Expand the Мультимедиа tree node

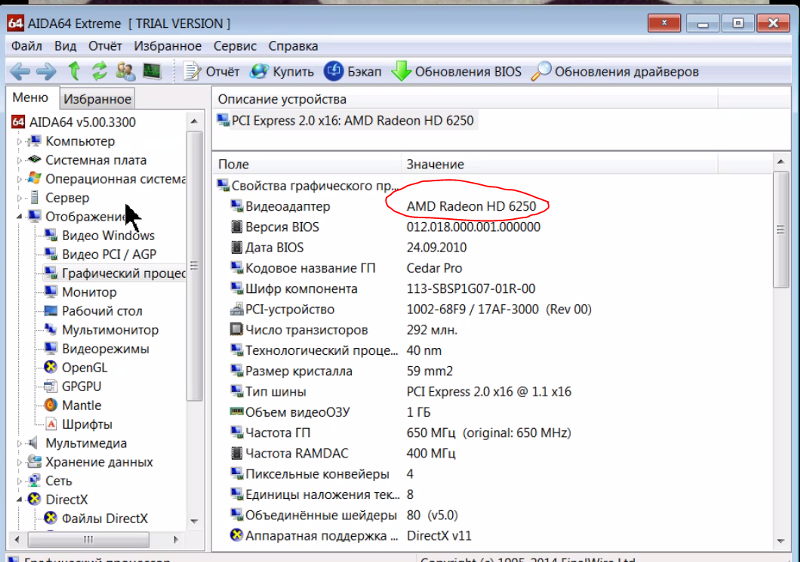point(19,443)
